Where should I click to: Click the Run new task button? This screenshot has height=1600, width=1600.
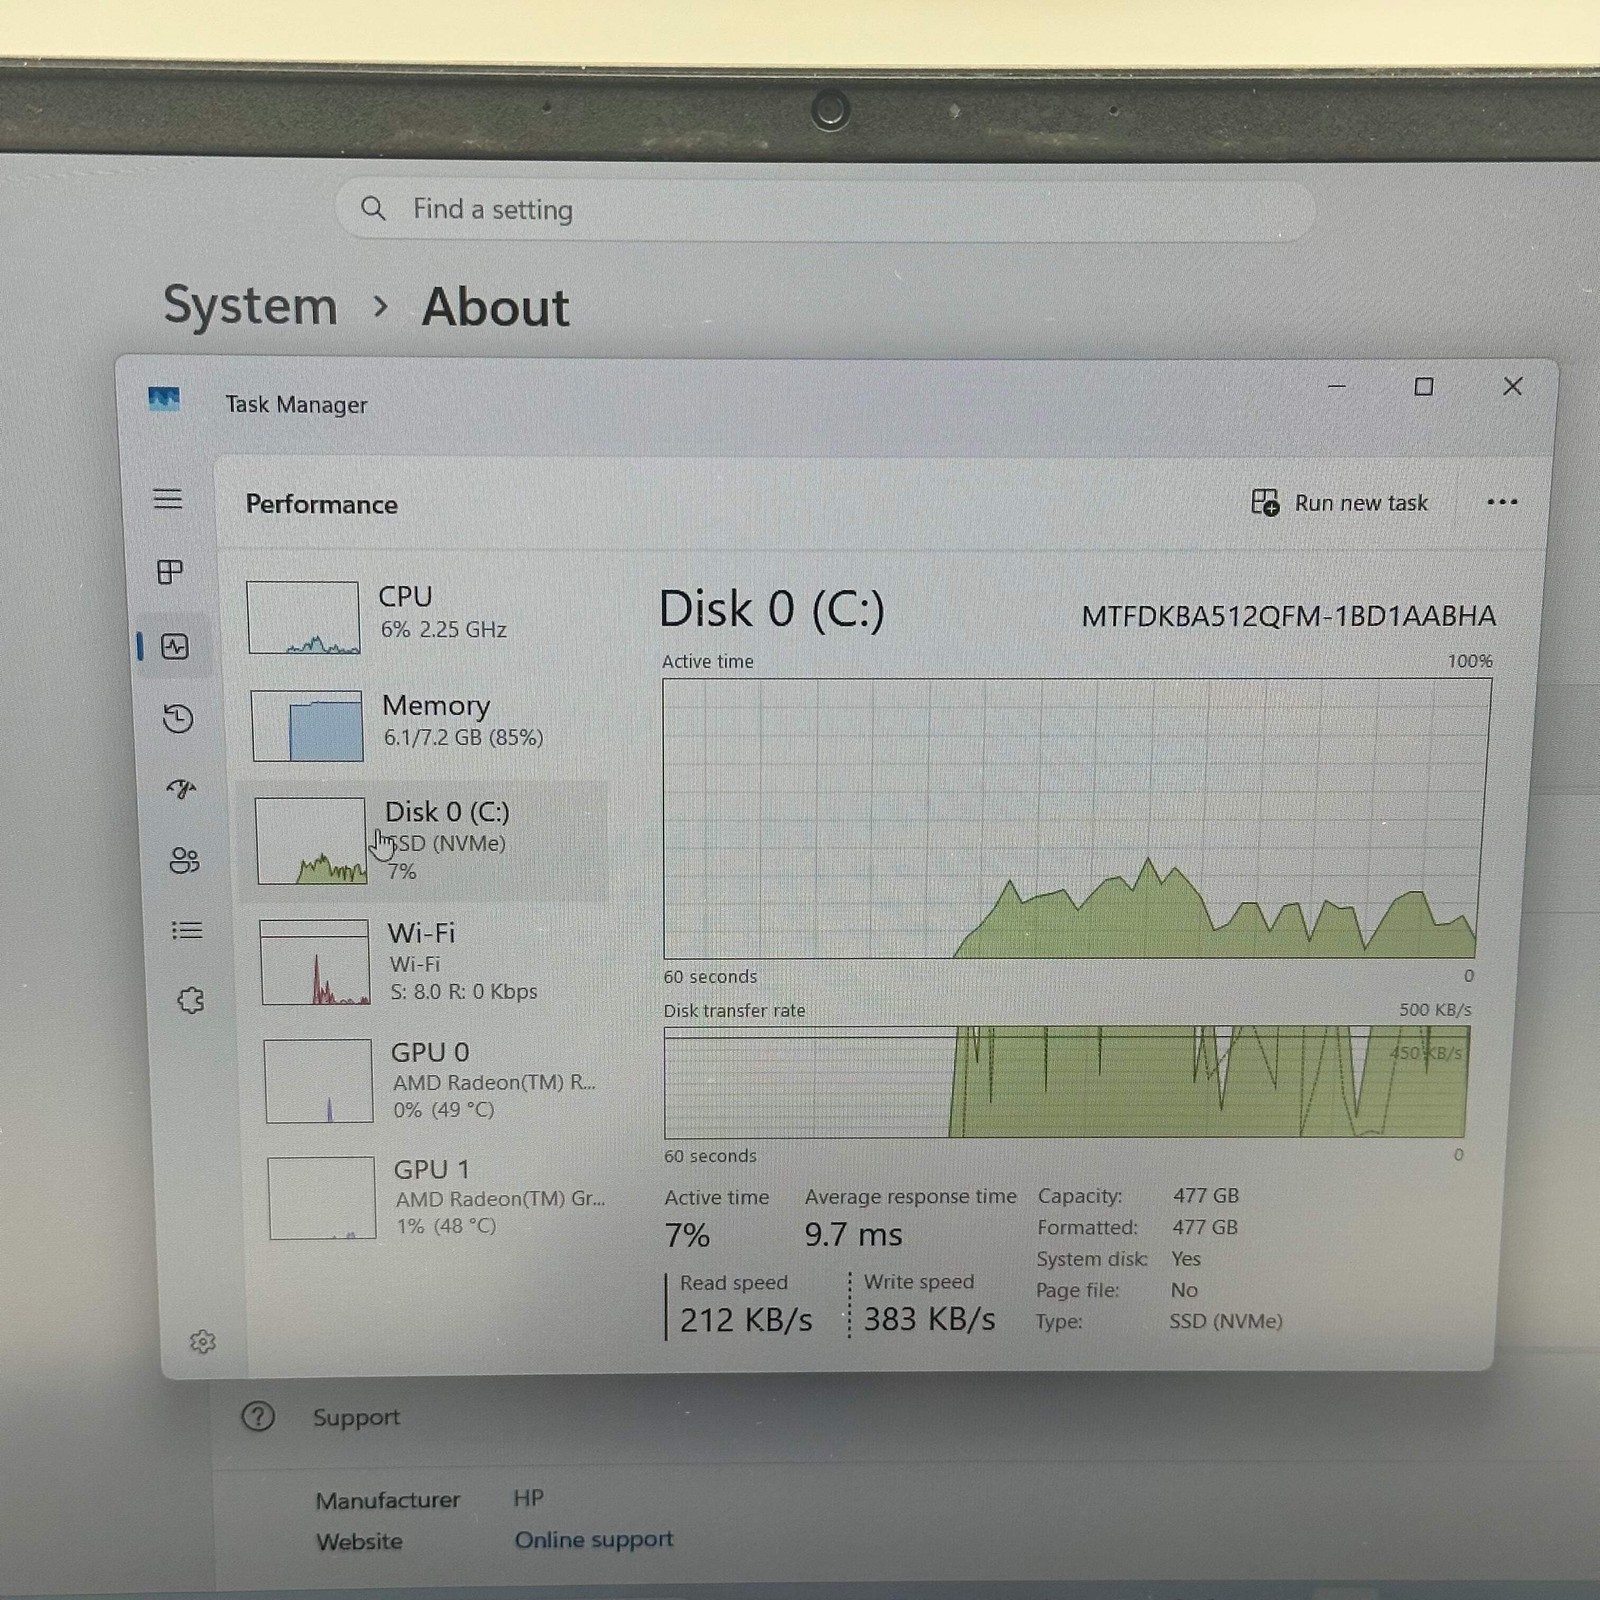[x=1340, y=502]
